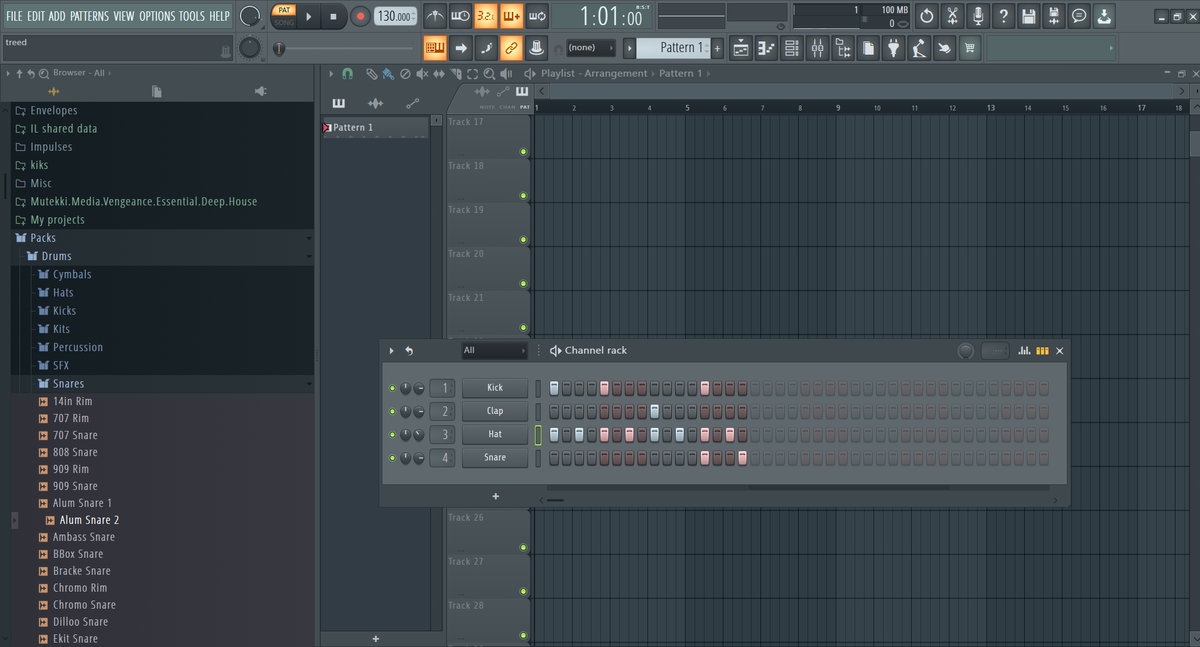The image size is (1200, 647).
Task: Select the zoom magnifier tool in Playlist
Action: (489, 73)
